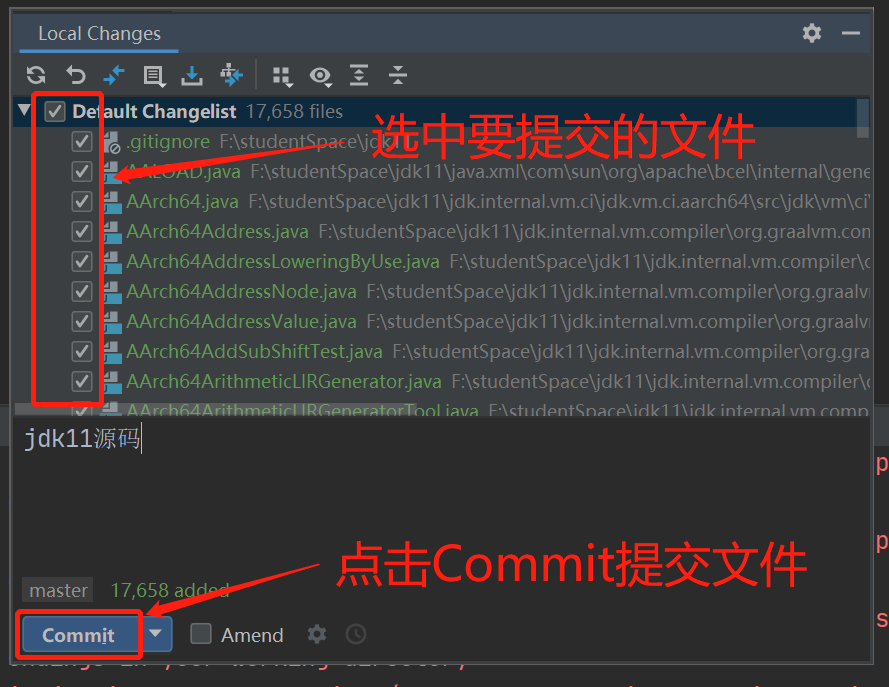Screen dimensions: 889x687
Task: Open the Group By squares dropdown icon
Action: click(x=282, y=77)
